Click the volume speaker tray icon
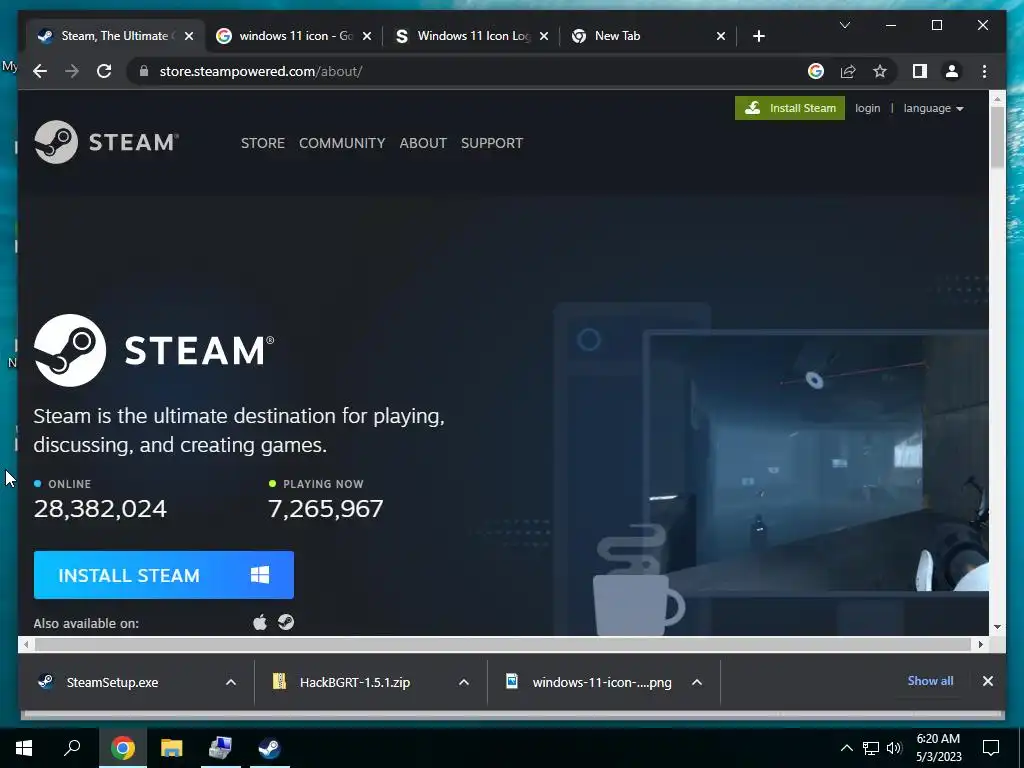 pyautogui.click(x=894, y=748)
